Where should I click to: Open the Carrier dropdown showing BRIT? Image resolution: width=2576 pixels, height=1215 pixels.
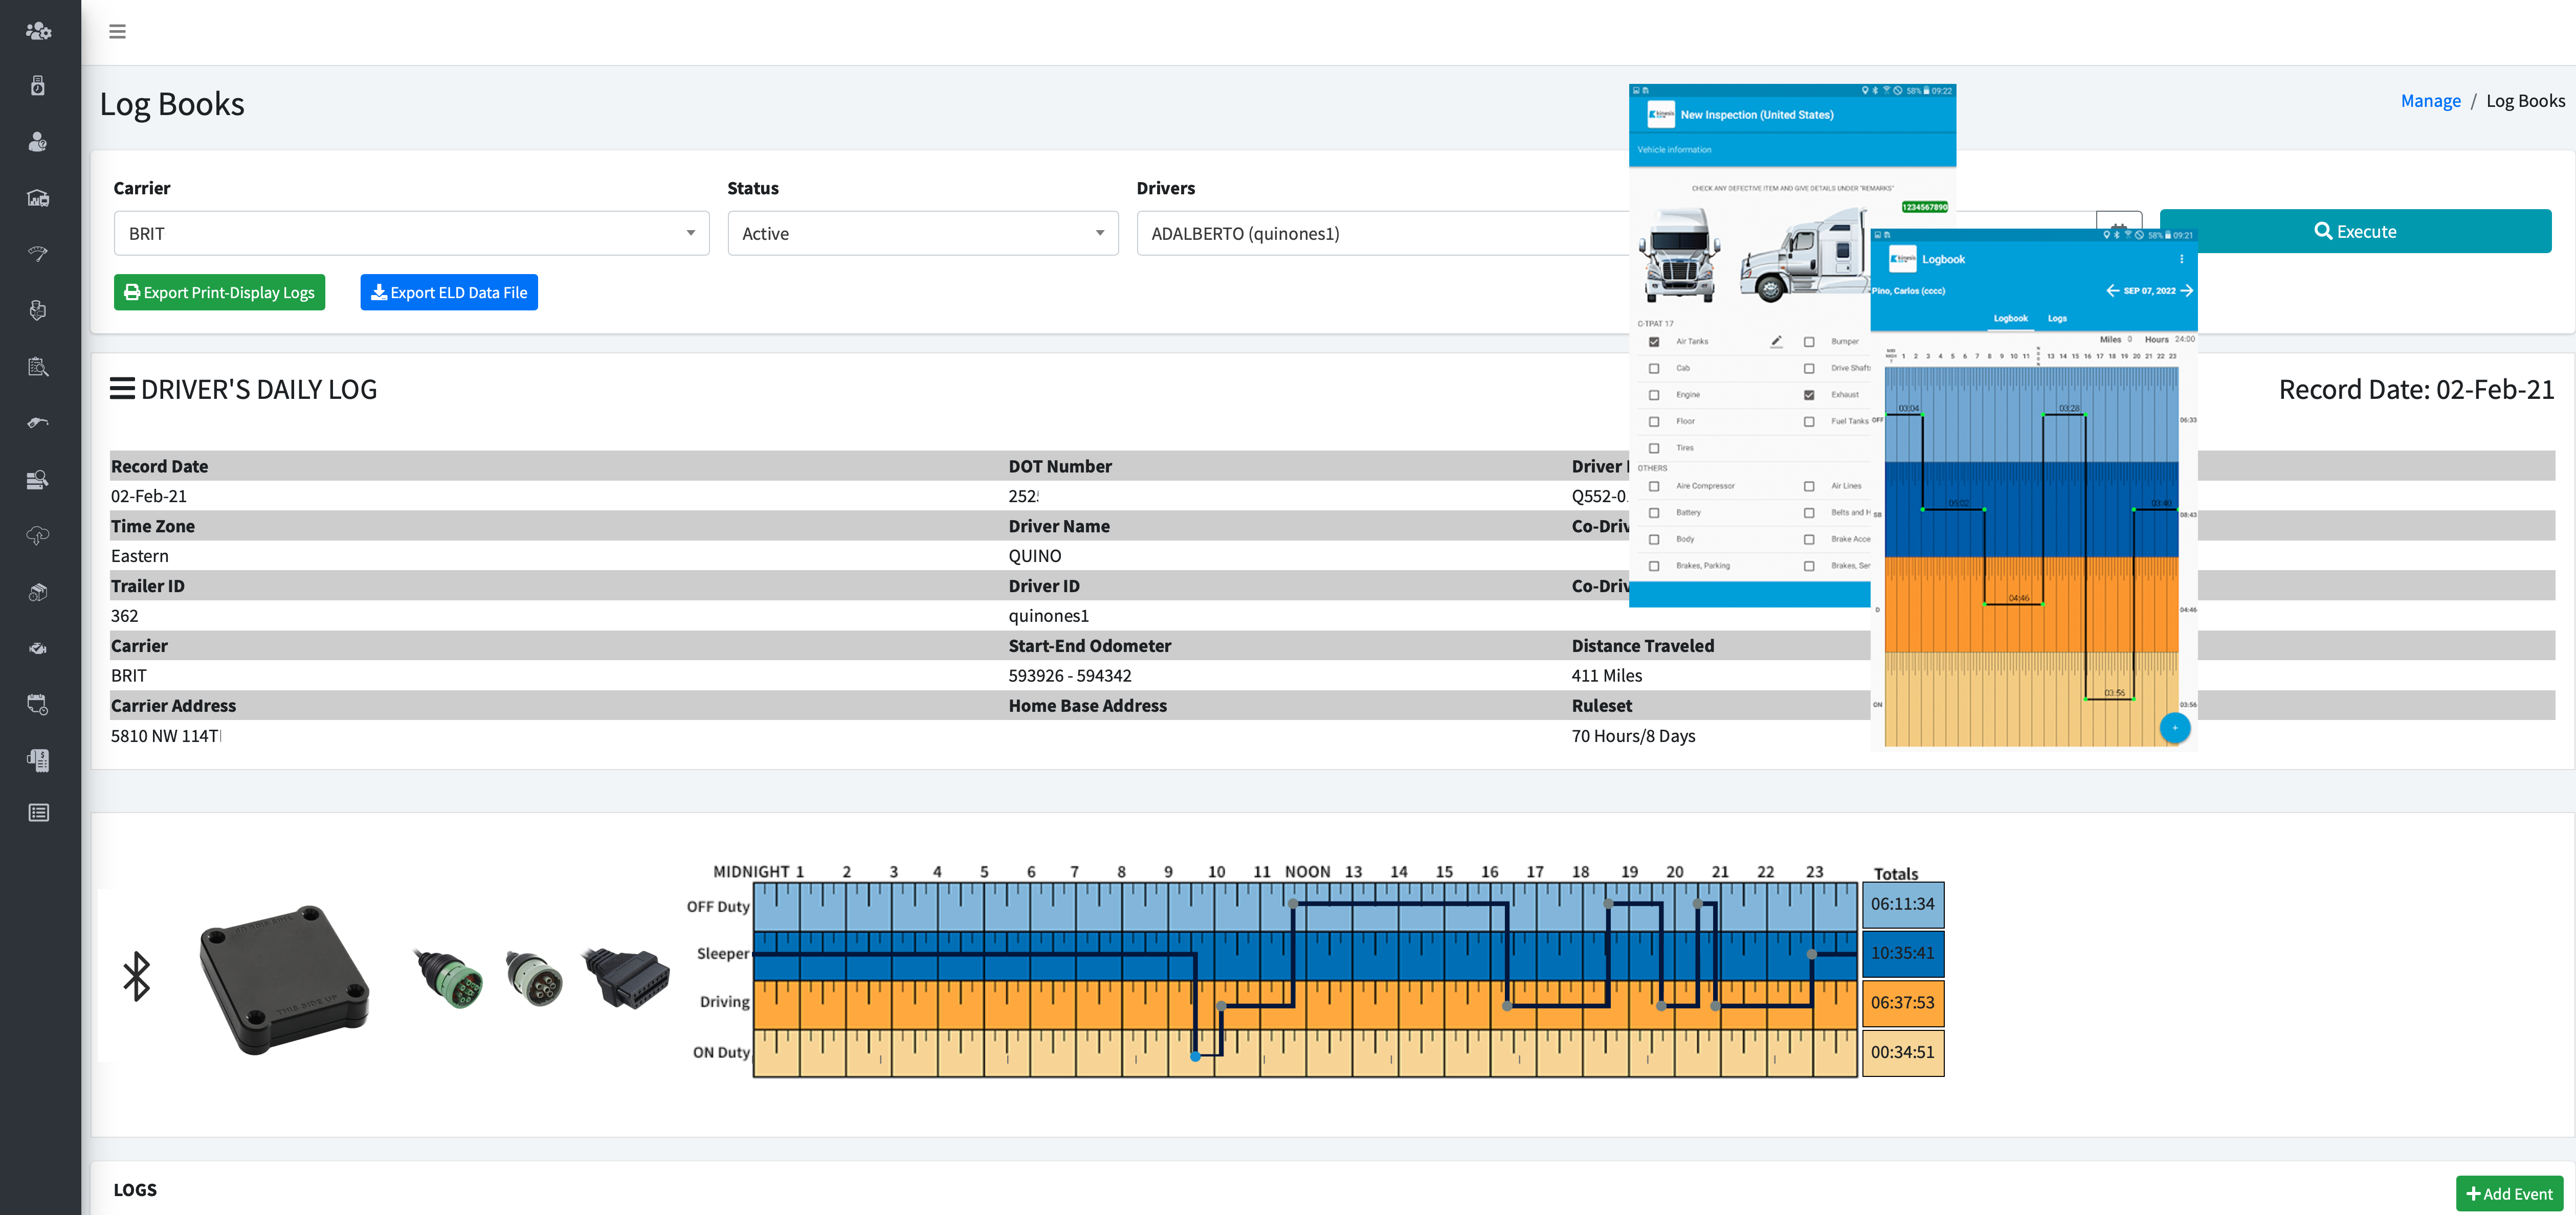pyautogui.click(x=411, y=233)
